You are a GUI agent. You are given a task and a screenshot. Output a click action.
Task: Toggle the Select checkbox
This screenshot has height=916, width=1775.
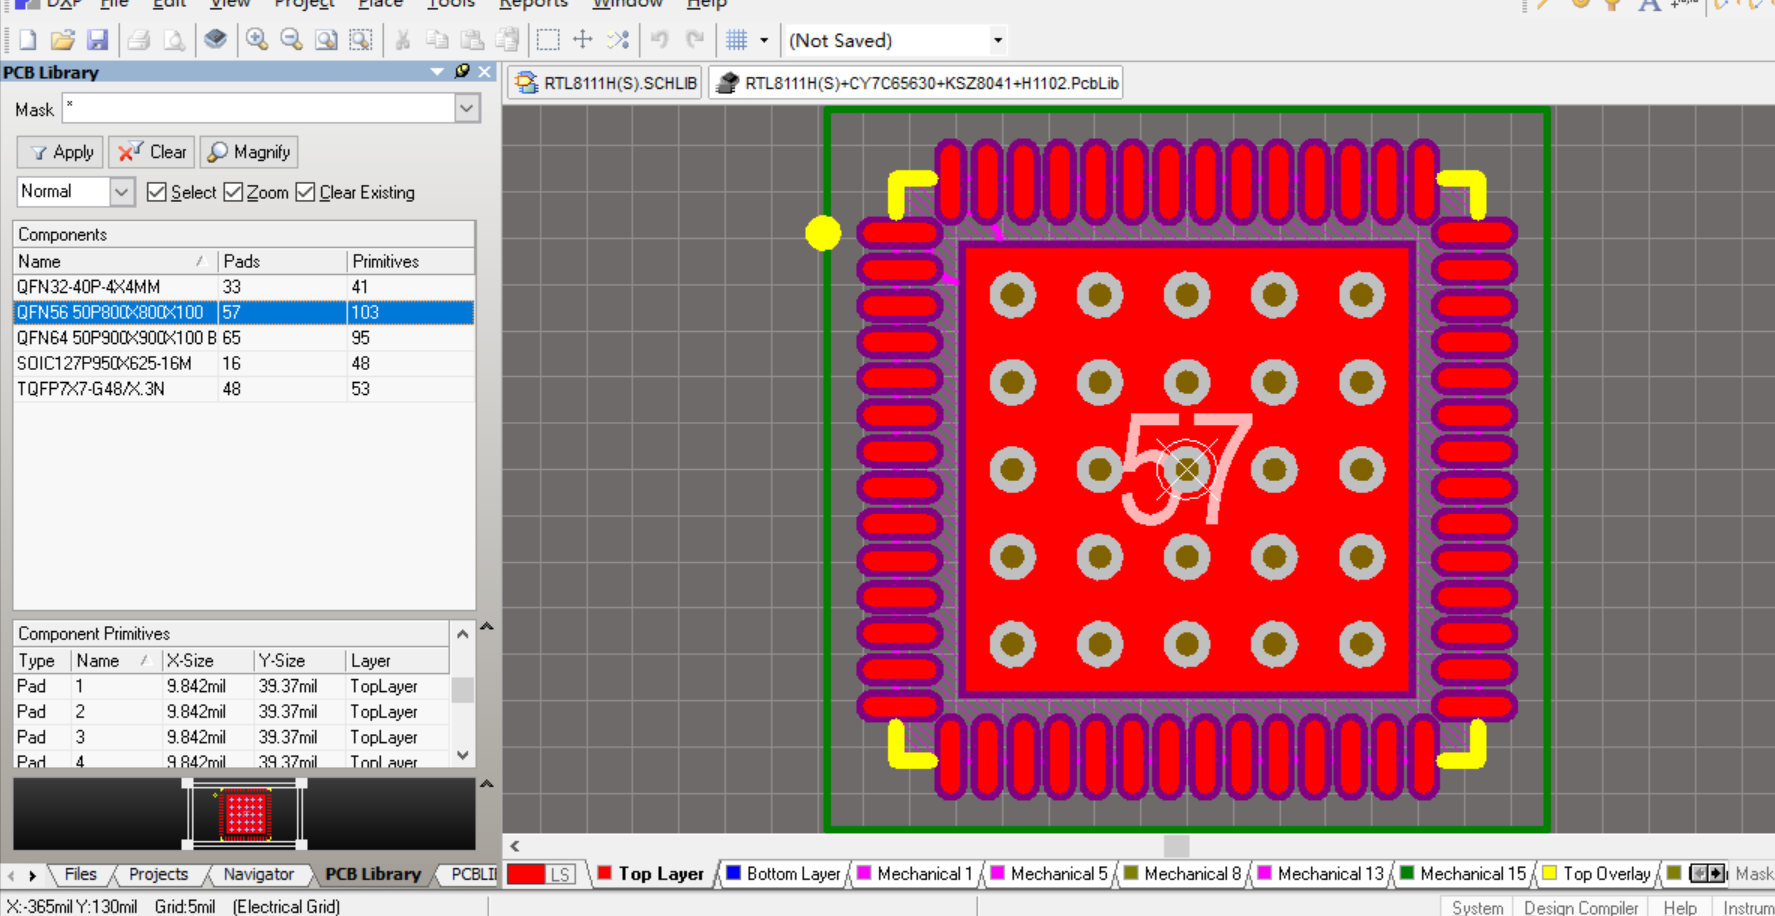point(156,192)
